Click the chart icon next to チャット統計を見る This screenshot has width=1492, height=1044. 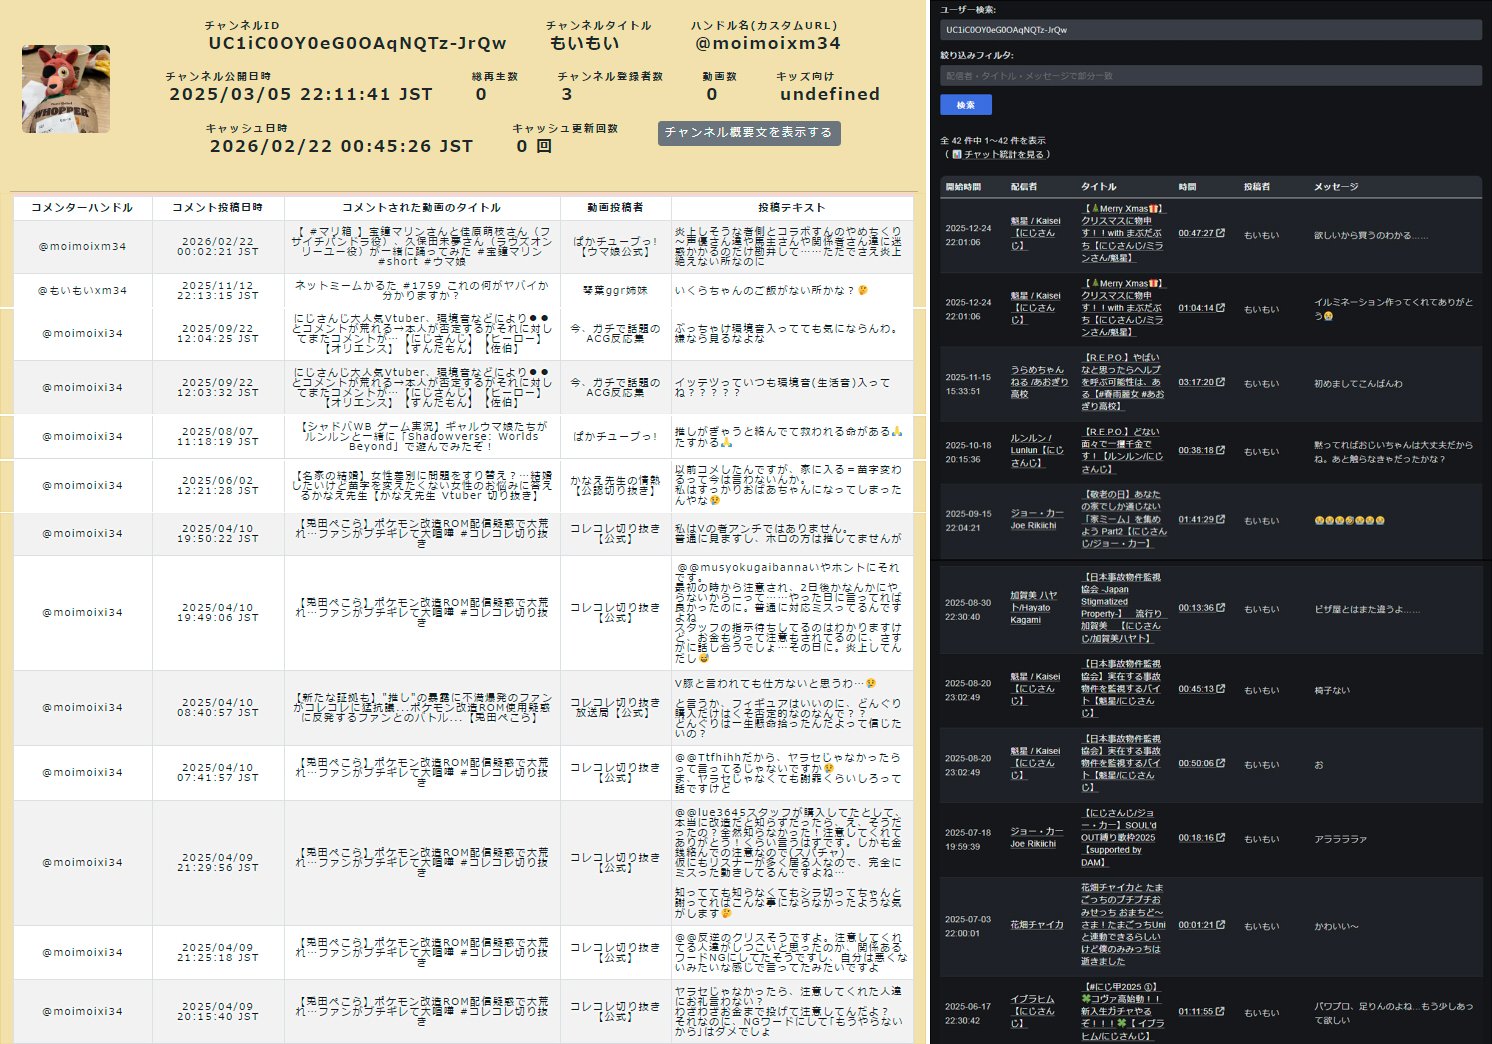[957, 155]
